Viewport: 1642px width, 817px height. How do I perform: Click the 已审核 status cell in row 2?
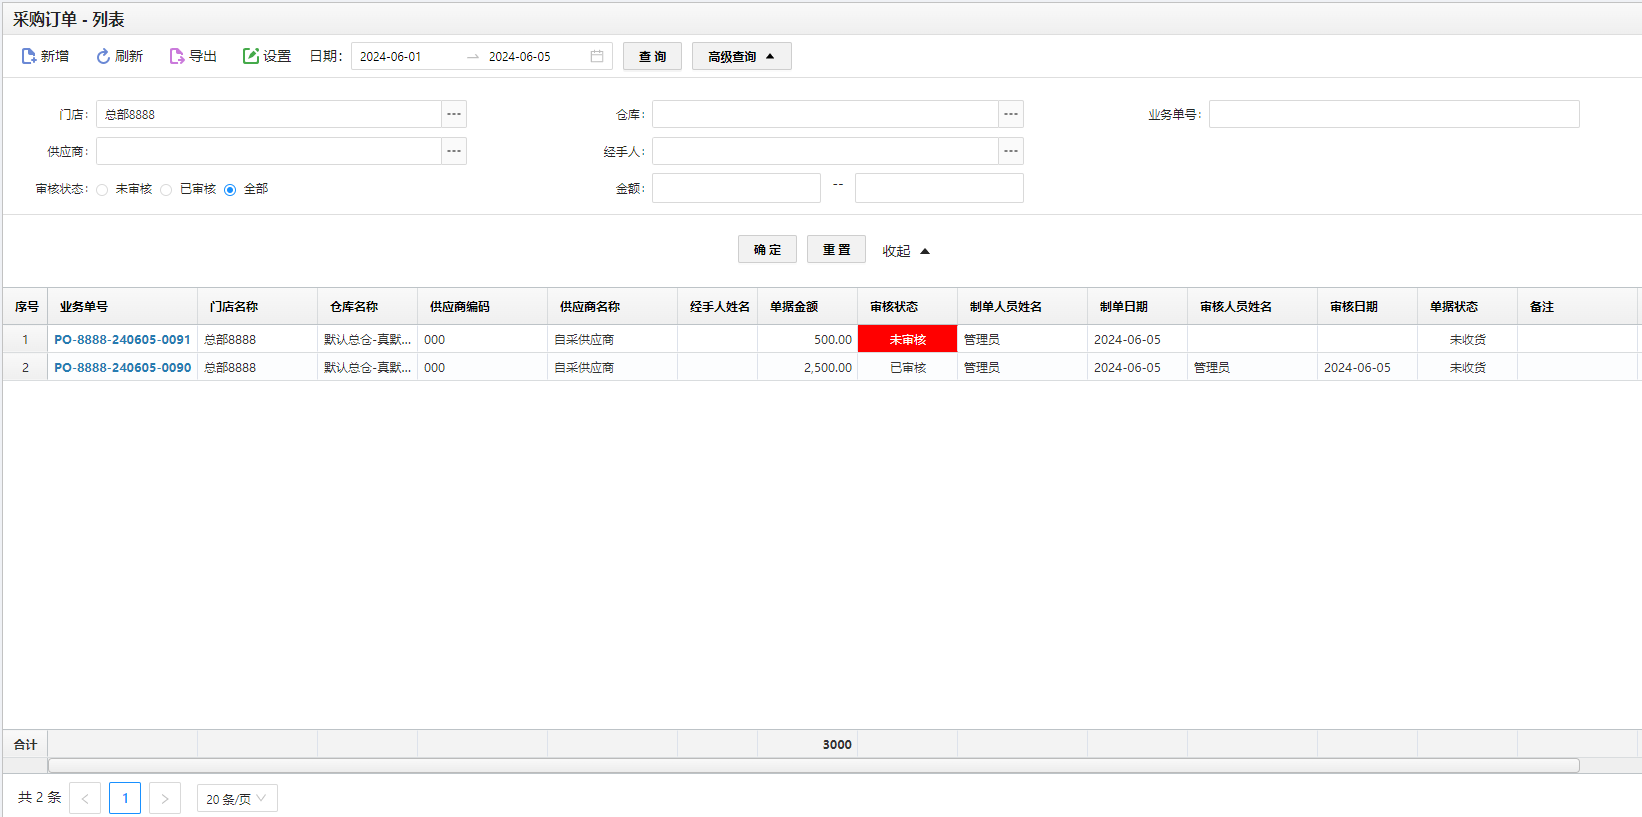coord(908,367)
